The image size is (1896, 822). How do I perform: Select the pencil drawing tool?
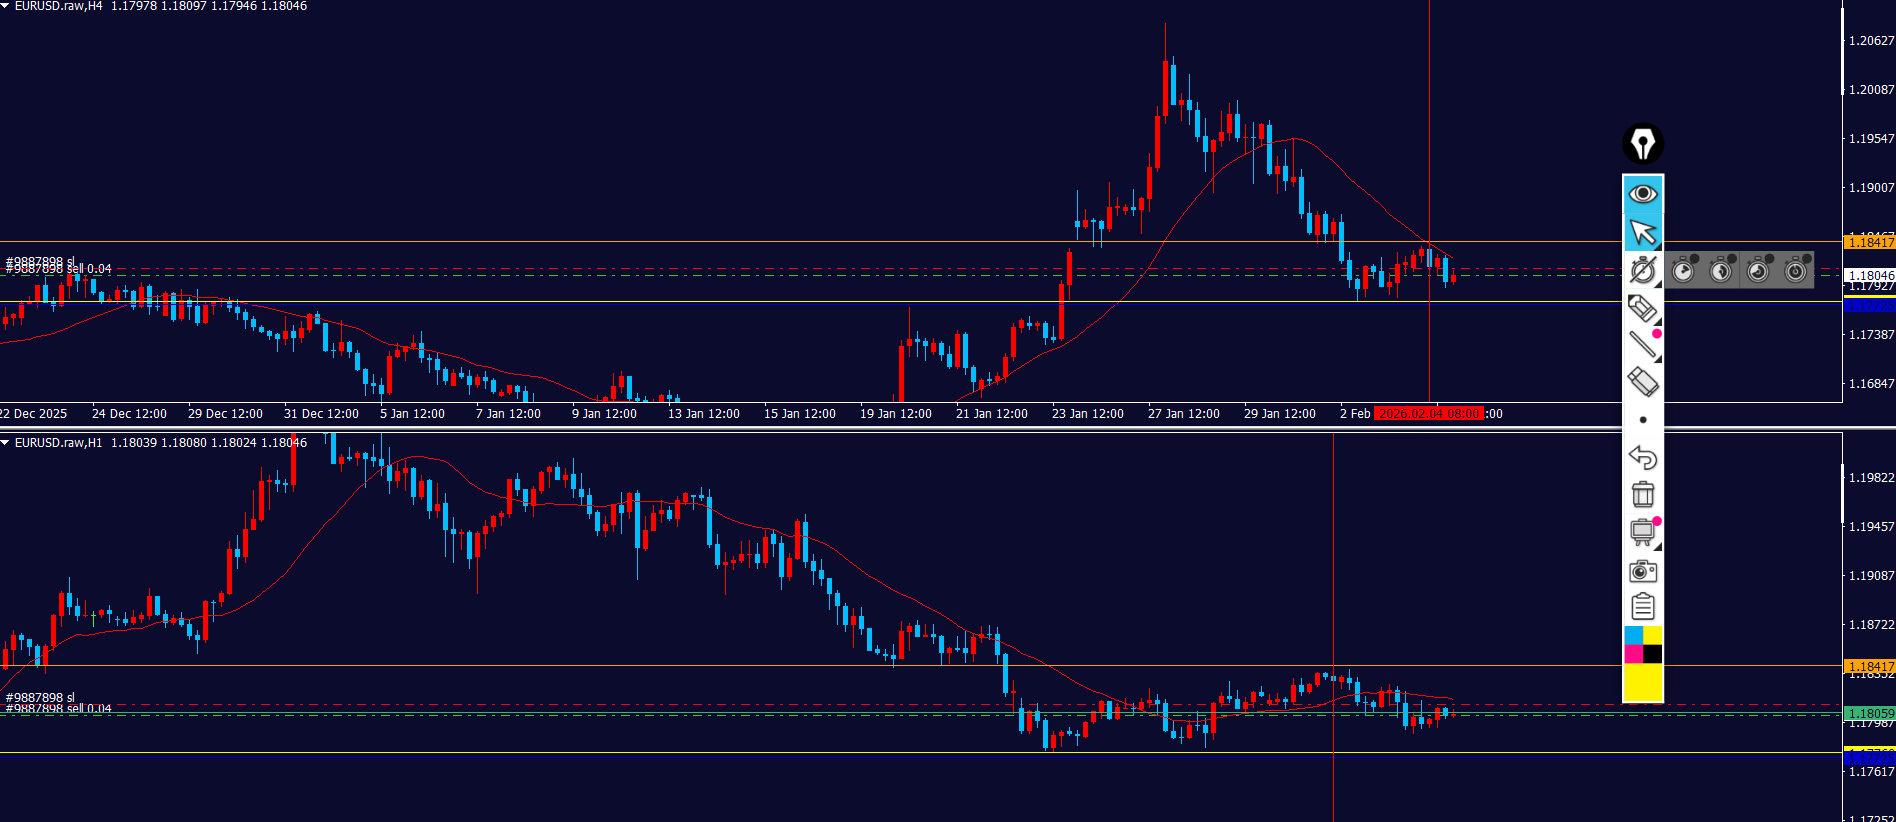[1642, 308]
